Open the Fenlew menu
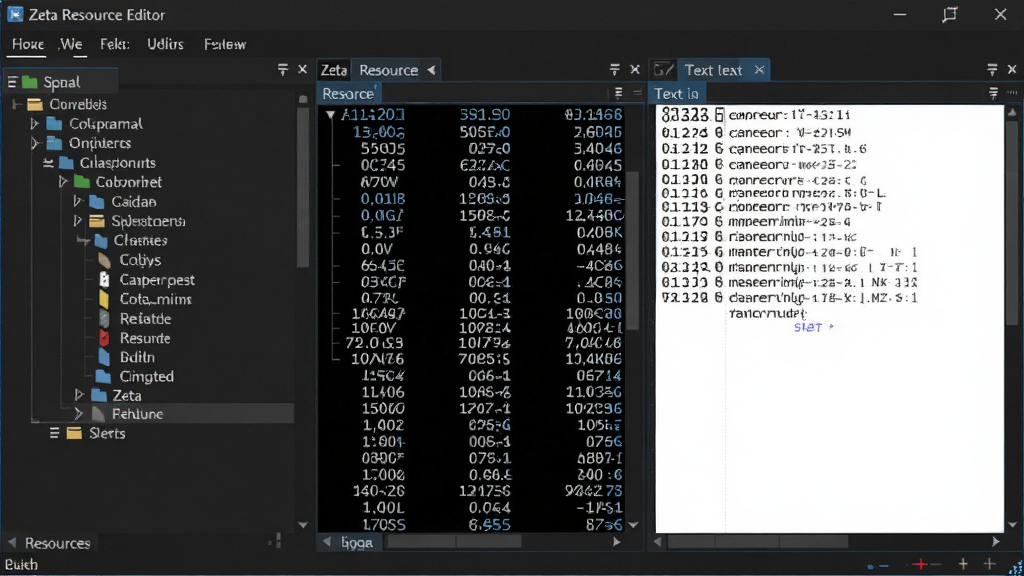1024x576 pixels. [x=225, y=44]
